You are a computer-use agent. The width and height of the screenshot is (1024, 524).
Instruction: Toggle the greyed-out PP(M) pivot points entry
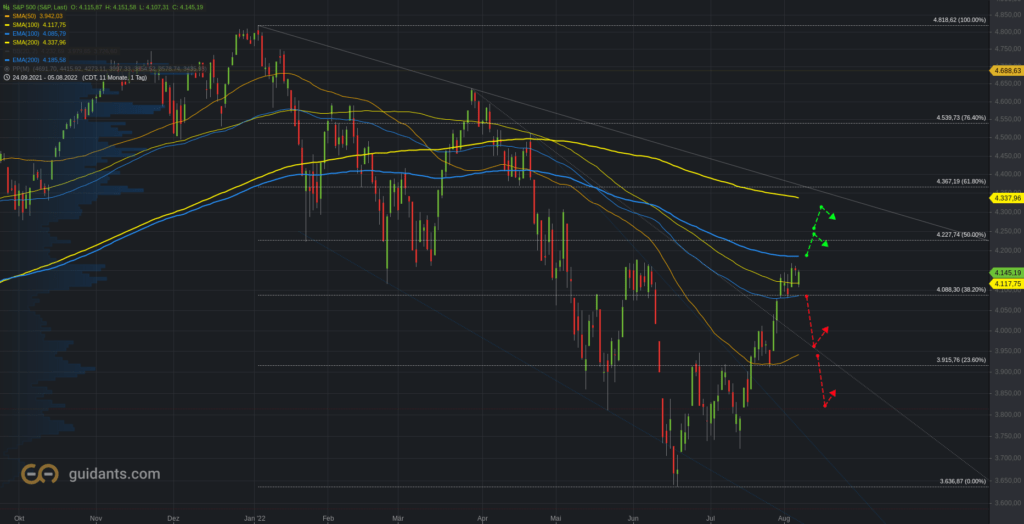coord(104,68)
